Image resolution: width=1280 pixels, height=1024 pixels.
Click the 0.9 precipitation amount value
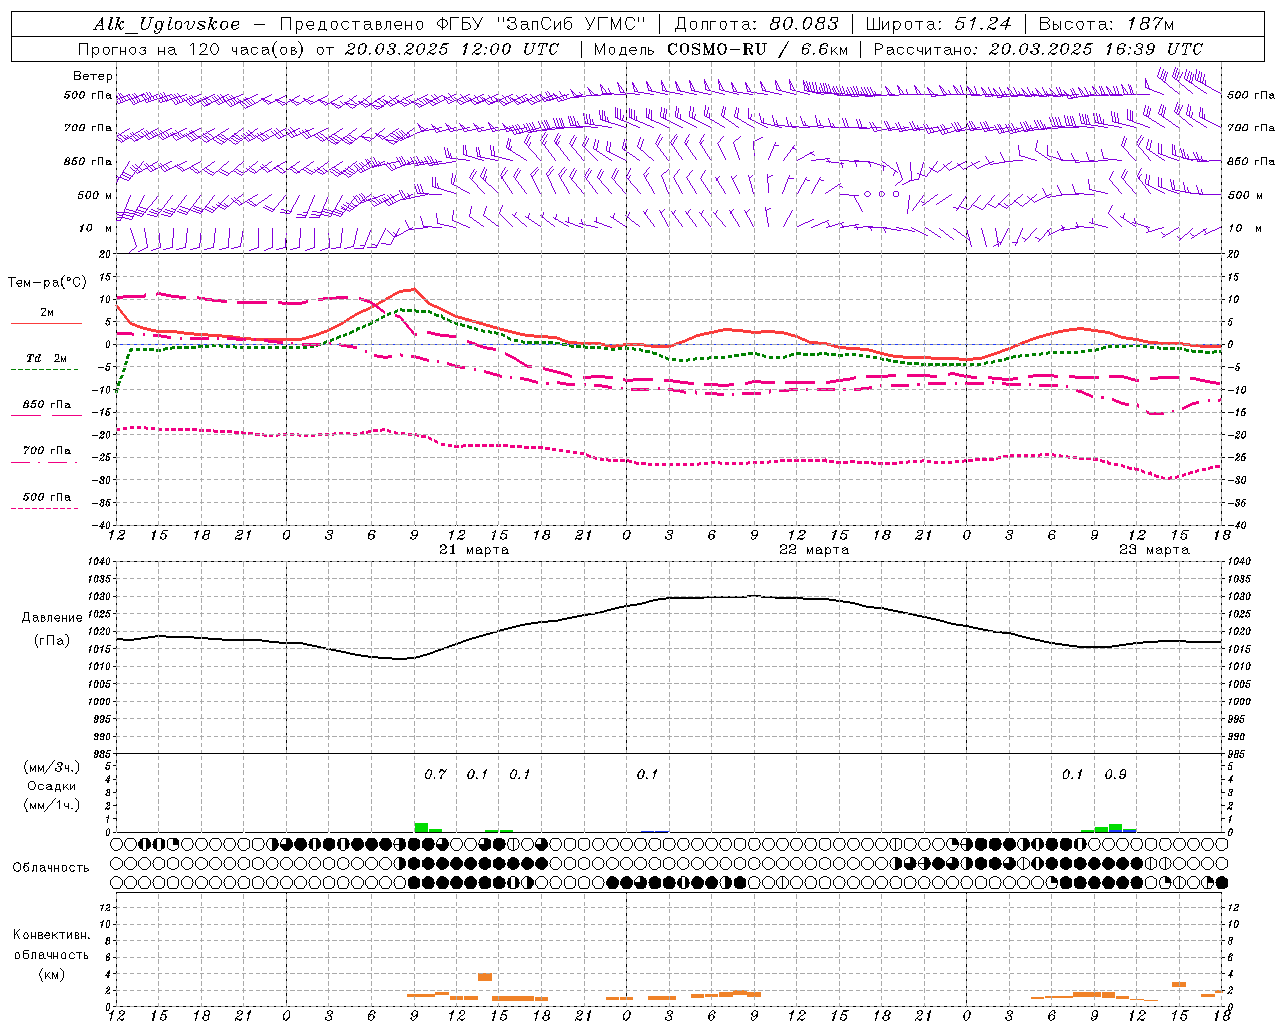tap(1115, 774)
